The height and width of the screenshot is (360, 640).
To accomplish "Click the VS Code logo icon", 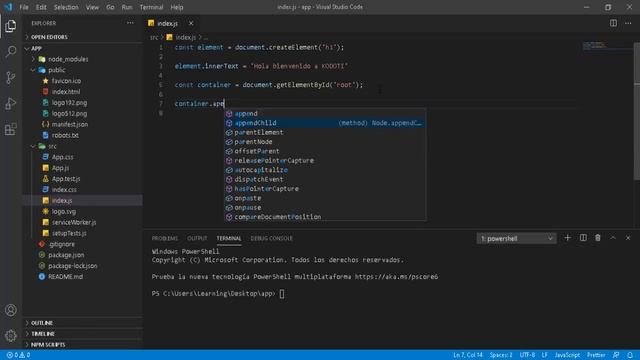I will click(x=8, y=7).
